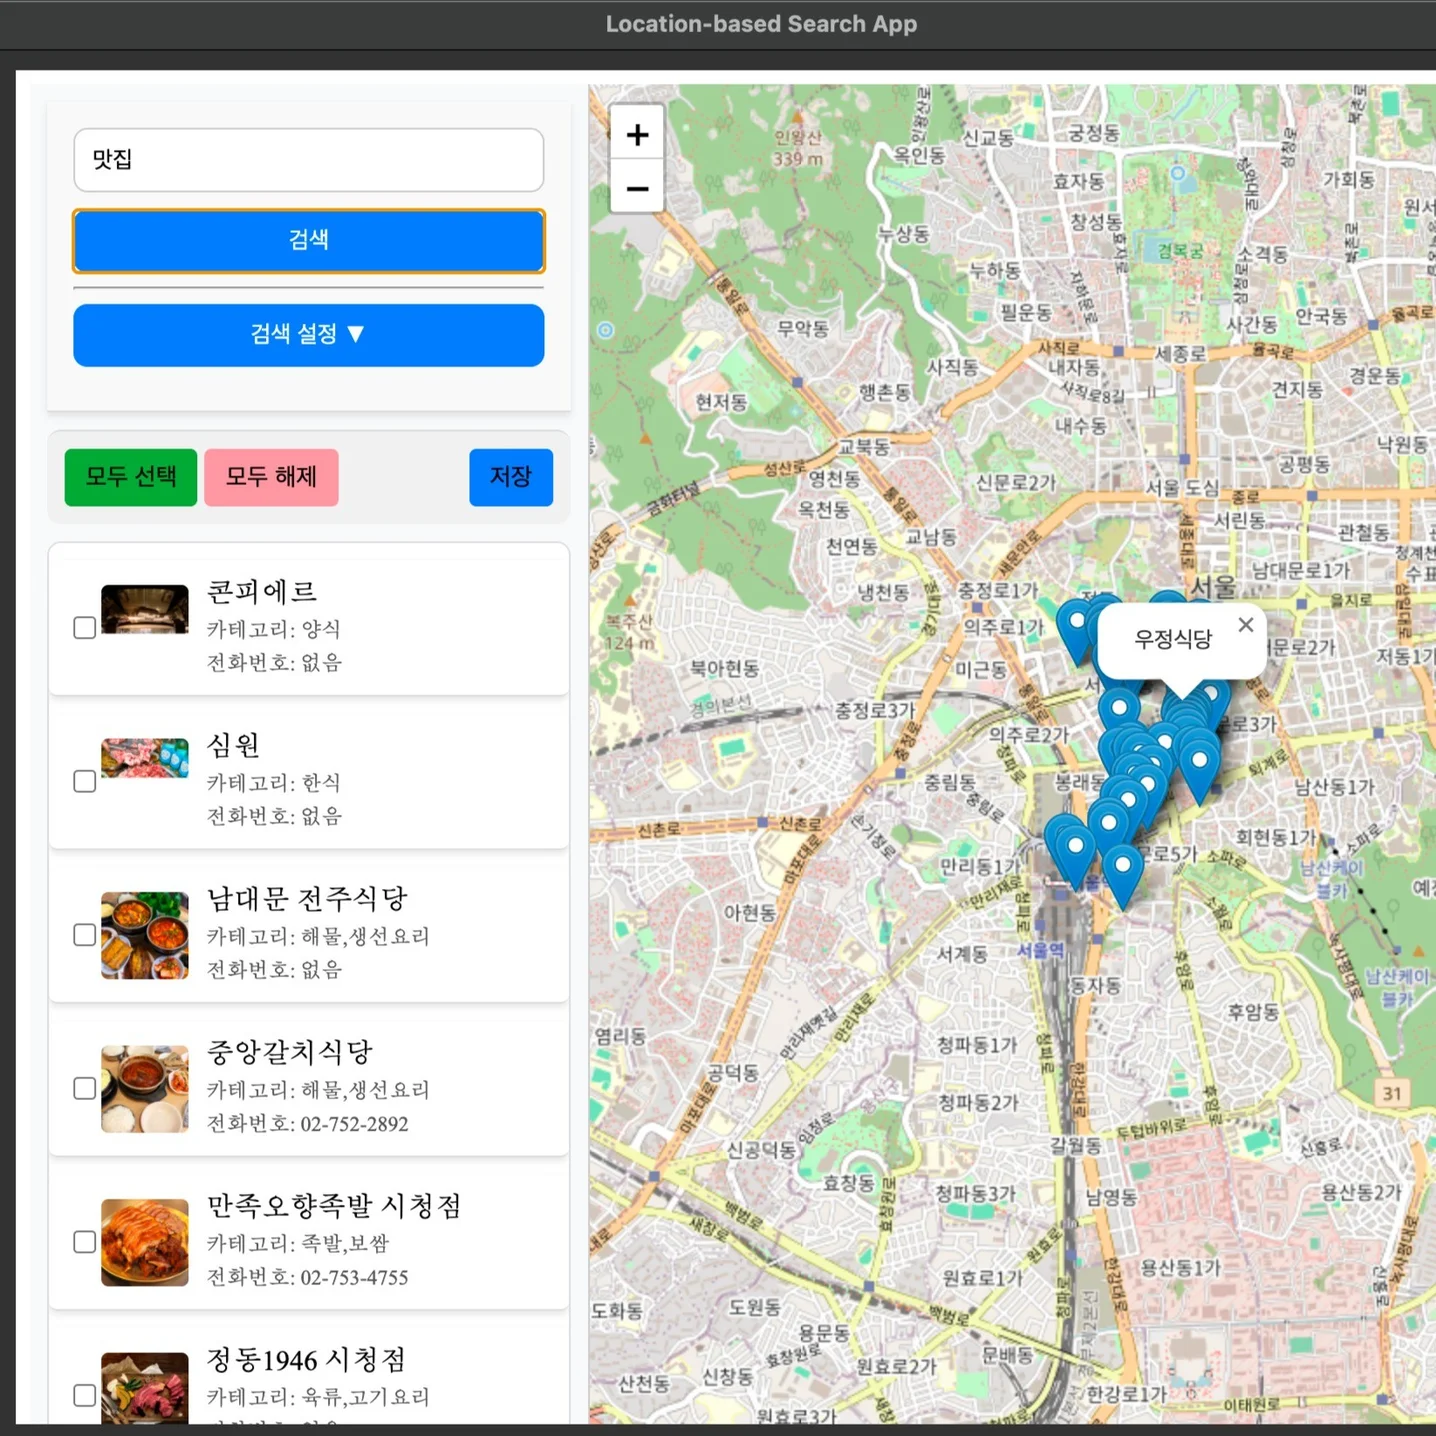This screenshot has height=1436, width=1436.
Task: Click the 서울역 station label on map
Action: point(1041,950)
